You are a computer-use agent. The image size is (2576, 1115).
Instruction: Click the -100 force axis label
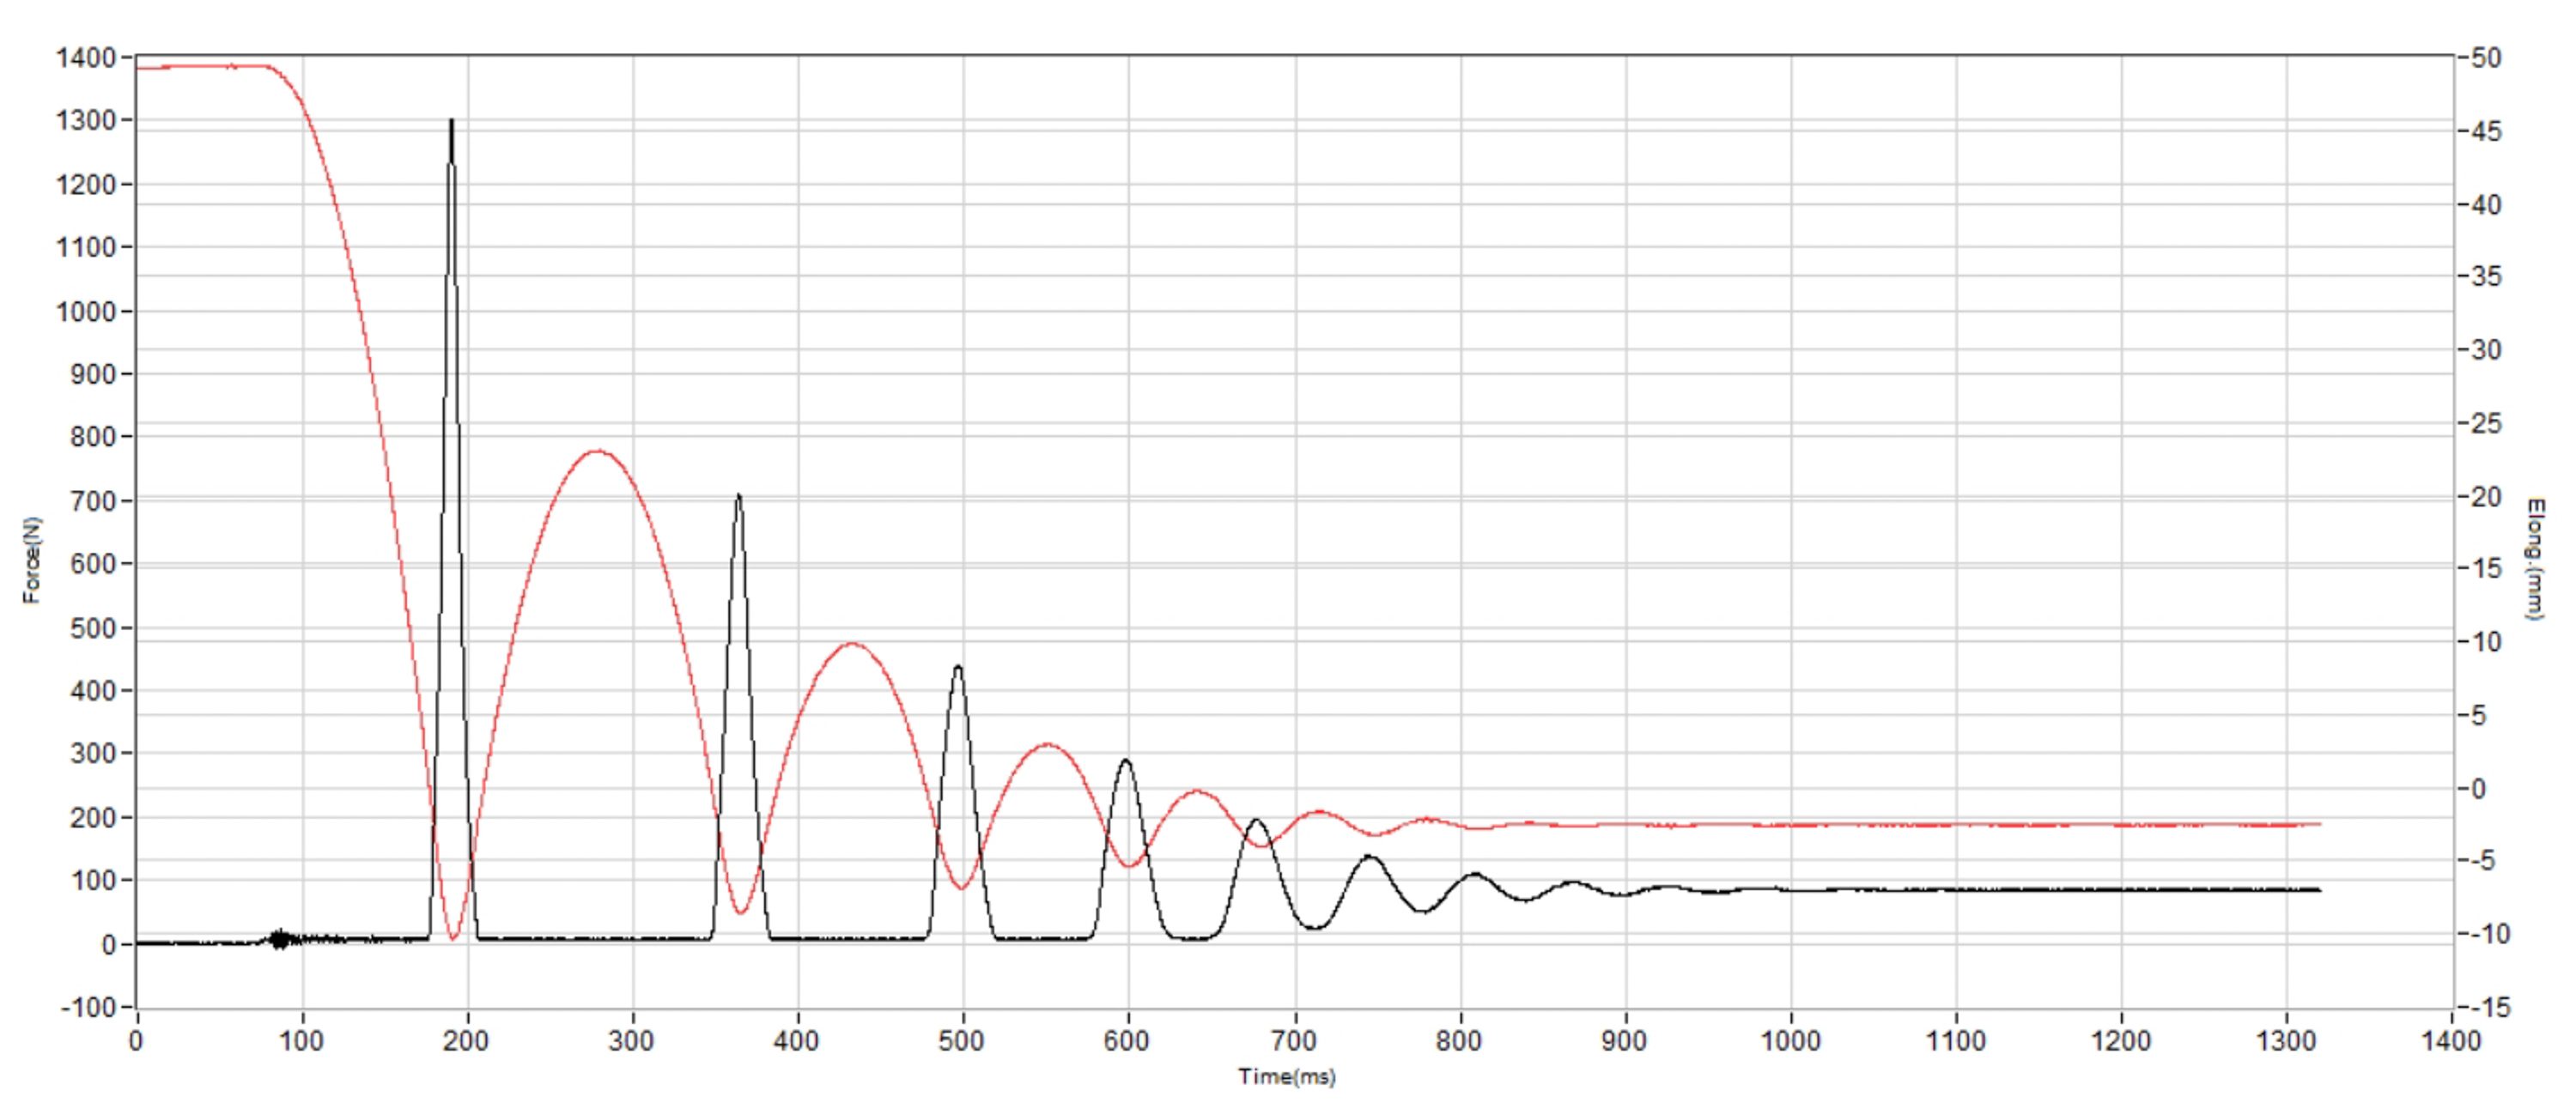point(89,1008)
